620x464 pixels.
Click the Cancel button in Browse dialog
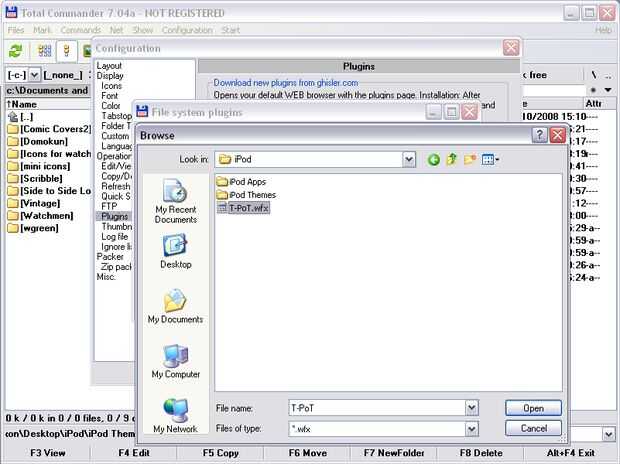[533, 428]
